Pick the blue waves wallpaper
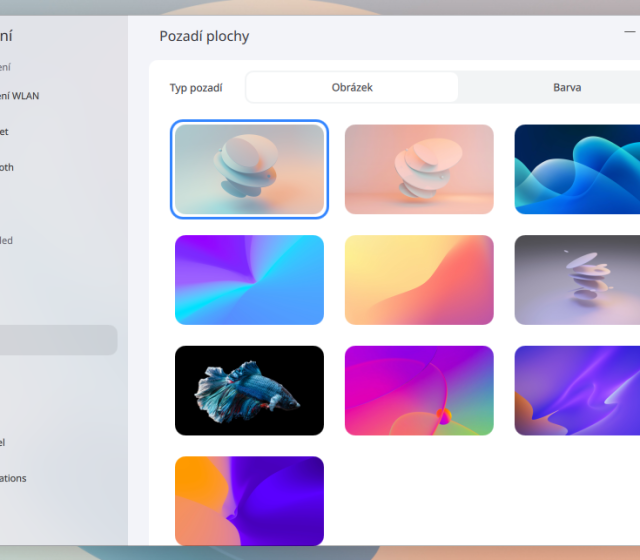This screenshot has width=640, height=560. (x=577, y=169)
